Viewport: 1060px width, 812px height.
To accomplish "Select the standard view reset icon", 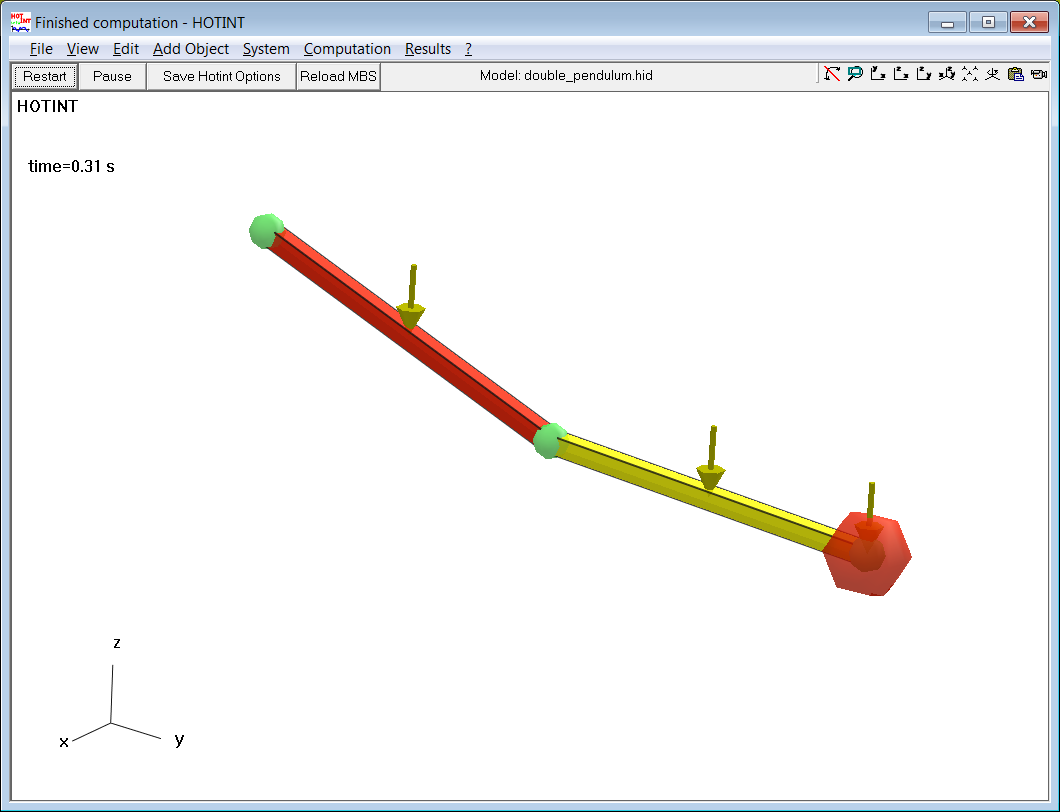I will pyautogui.click(x=992, y=73).
